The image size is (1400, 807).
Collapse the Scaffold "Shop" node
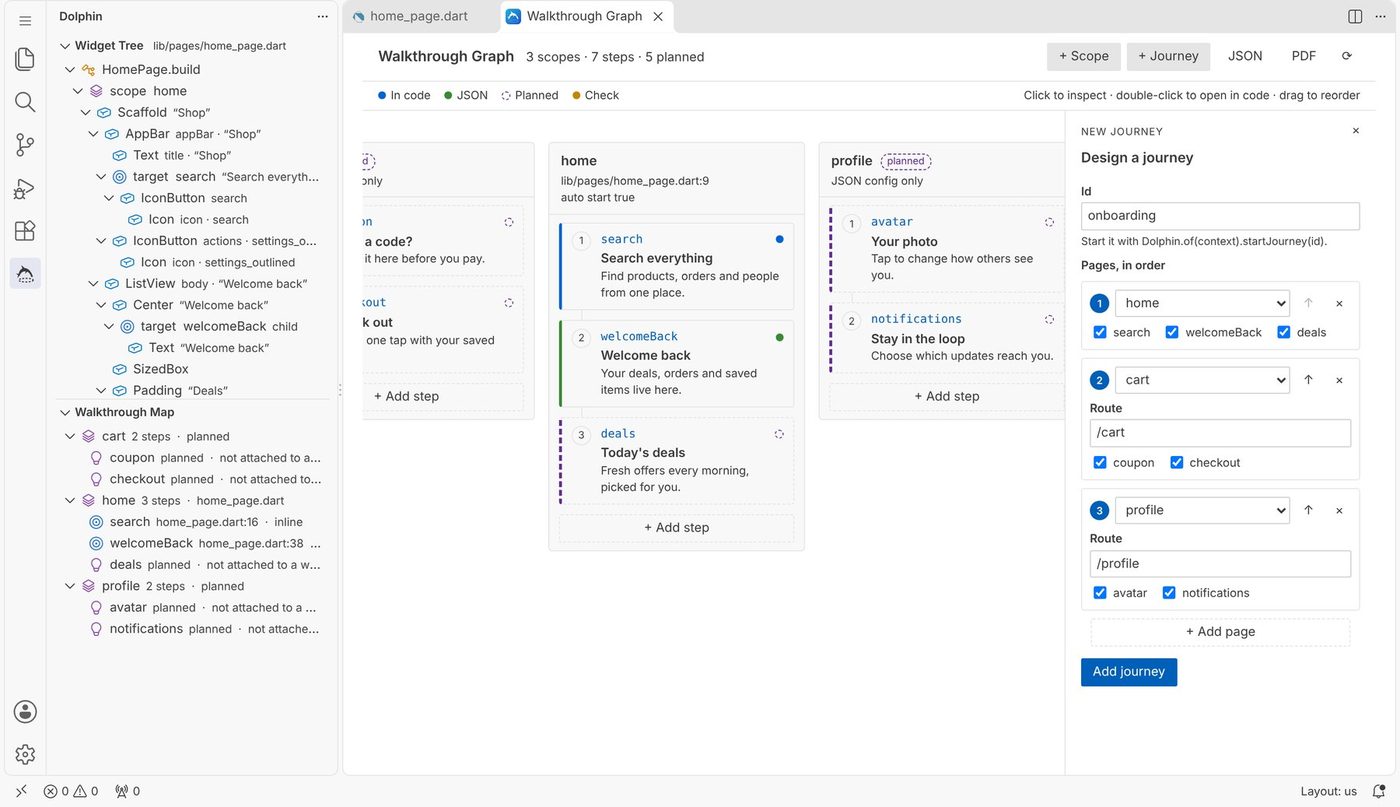pyautogui.click(x=86, y=112)
